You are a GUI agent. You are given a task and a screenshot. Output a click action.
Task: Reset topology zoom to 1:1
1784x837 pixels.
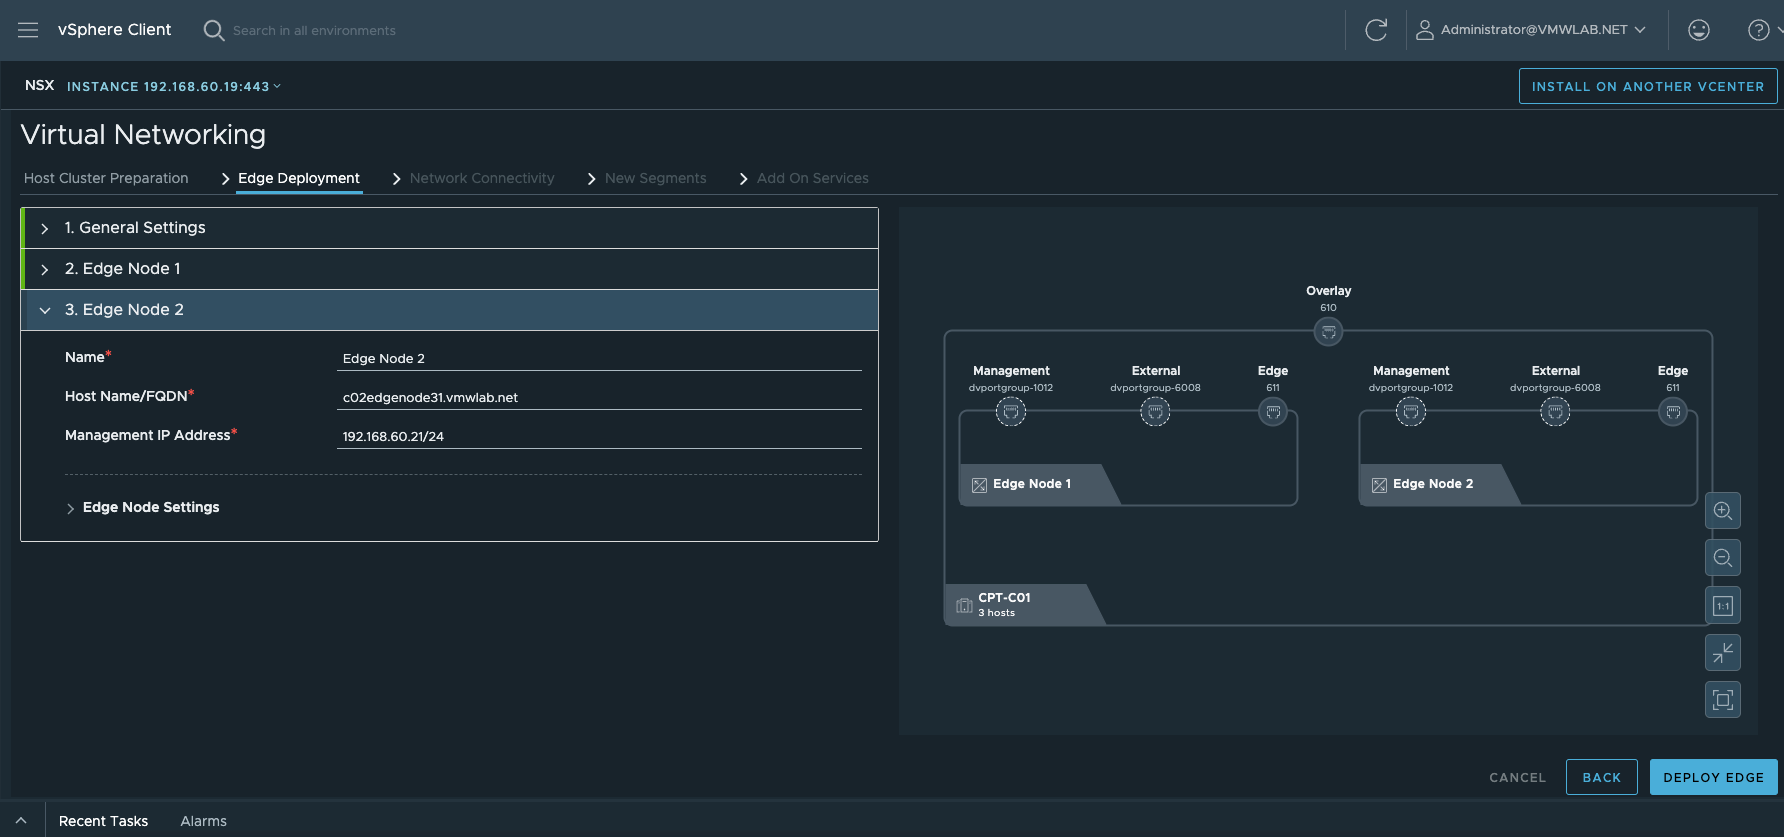pyautogui.click(x=1722, y=605)
